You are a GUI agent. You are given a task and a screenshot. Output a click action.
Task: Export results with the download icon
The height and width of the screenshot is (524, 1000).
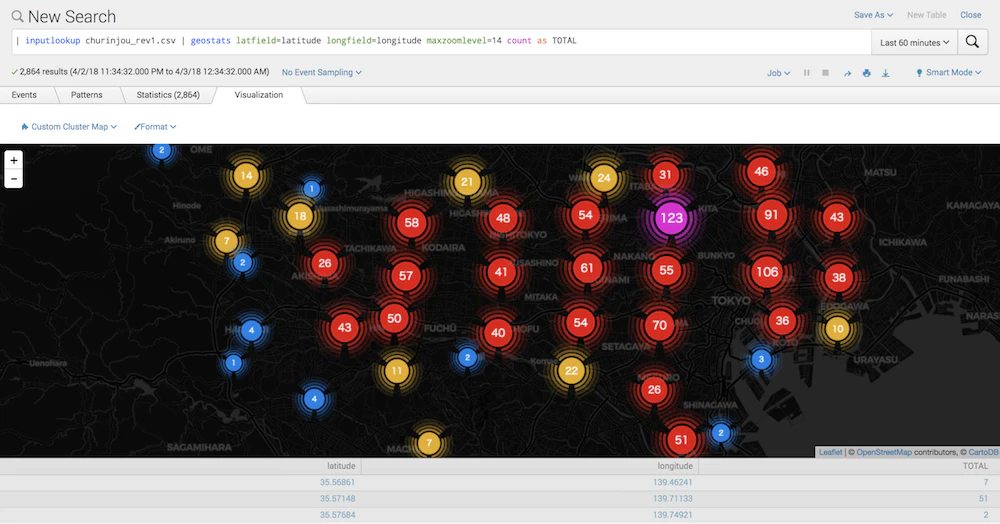coord(885,73)
